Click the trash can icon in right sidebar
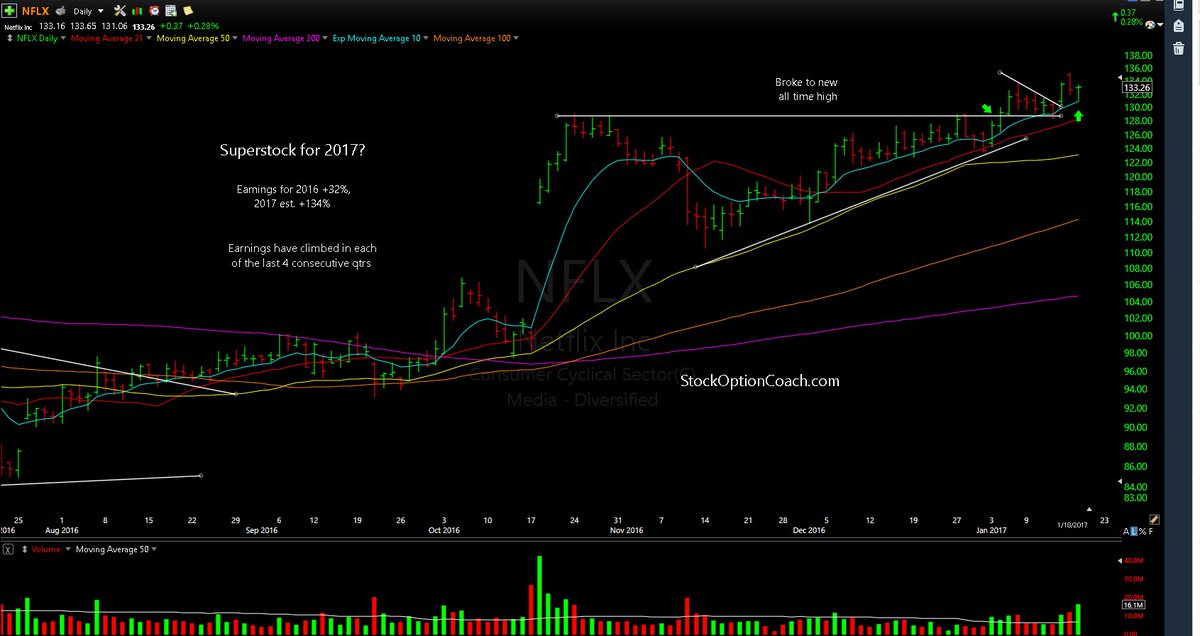Viewport: 1200px width, 636px height. [x=1178, y=48]
